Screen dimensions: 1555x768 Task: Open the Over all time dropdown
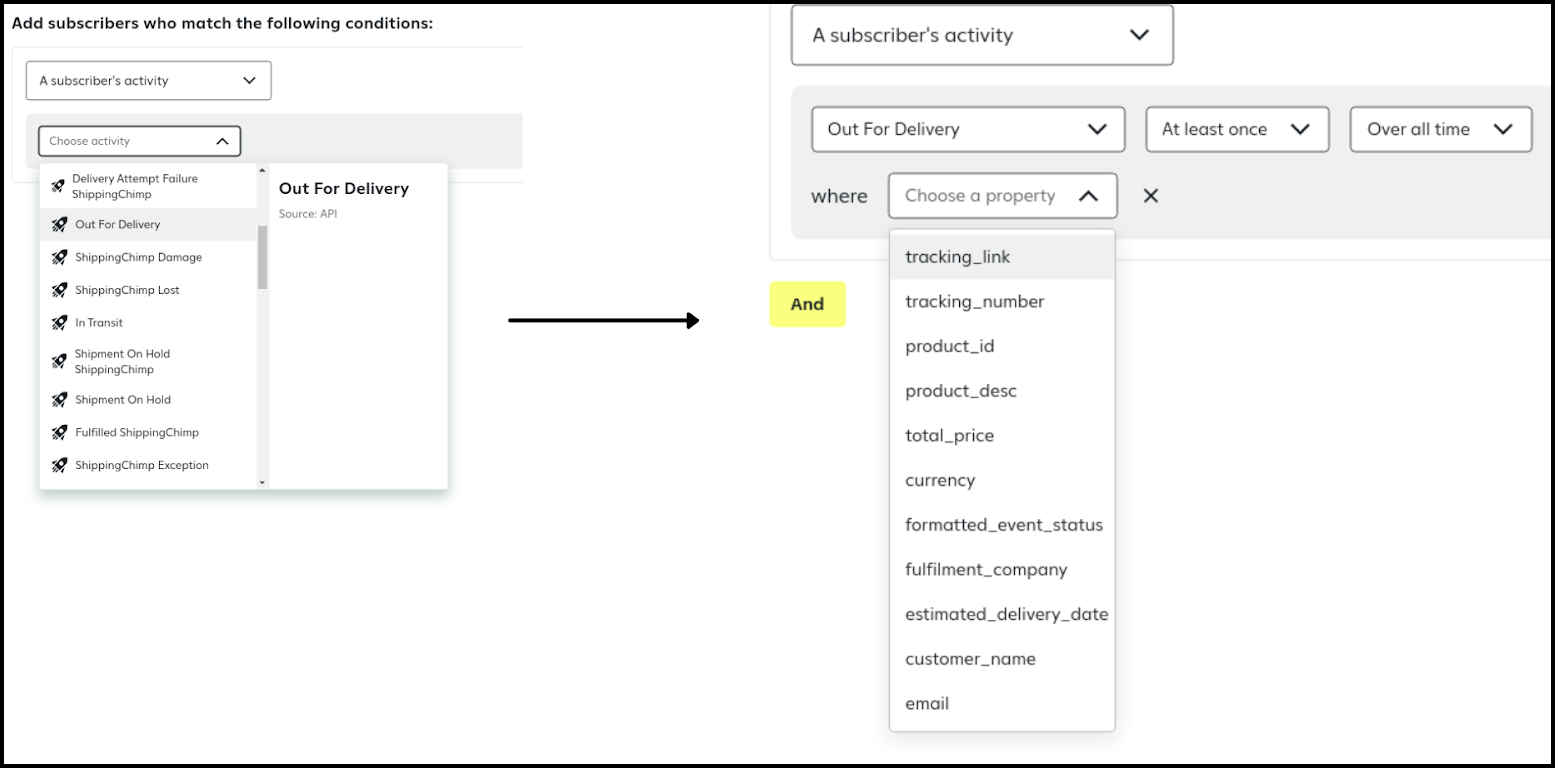point(1440,129)
